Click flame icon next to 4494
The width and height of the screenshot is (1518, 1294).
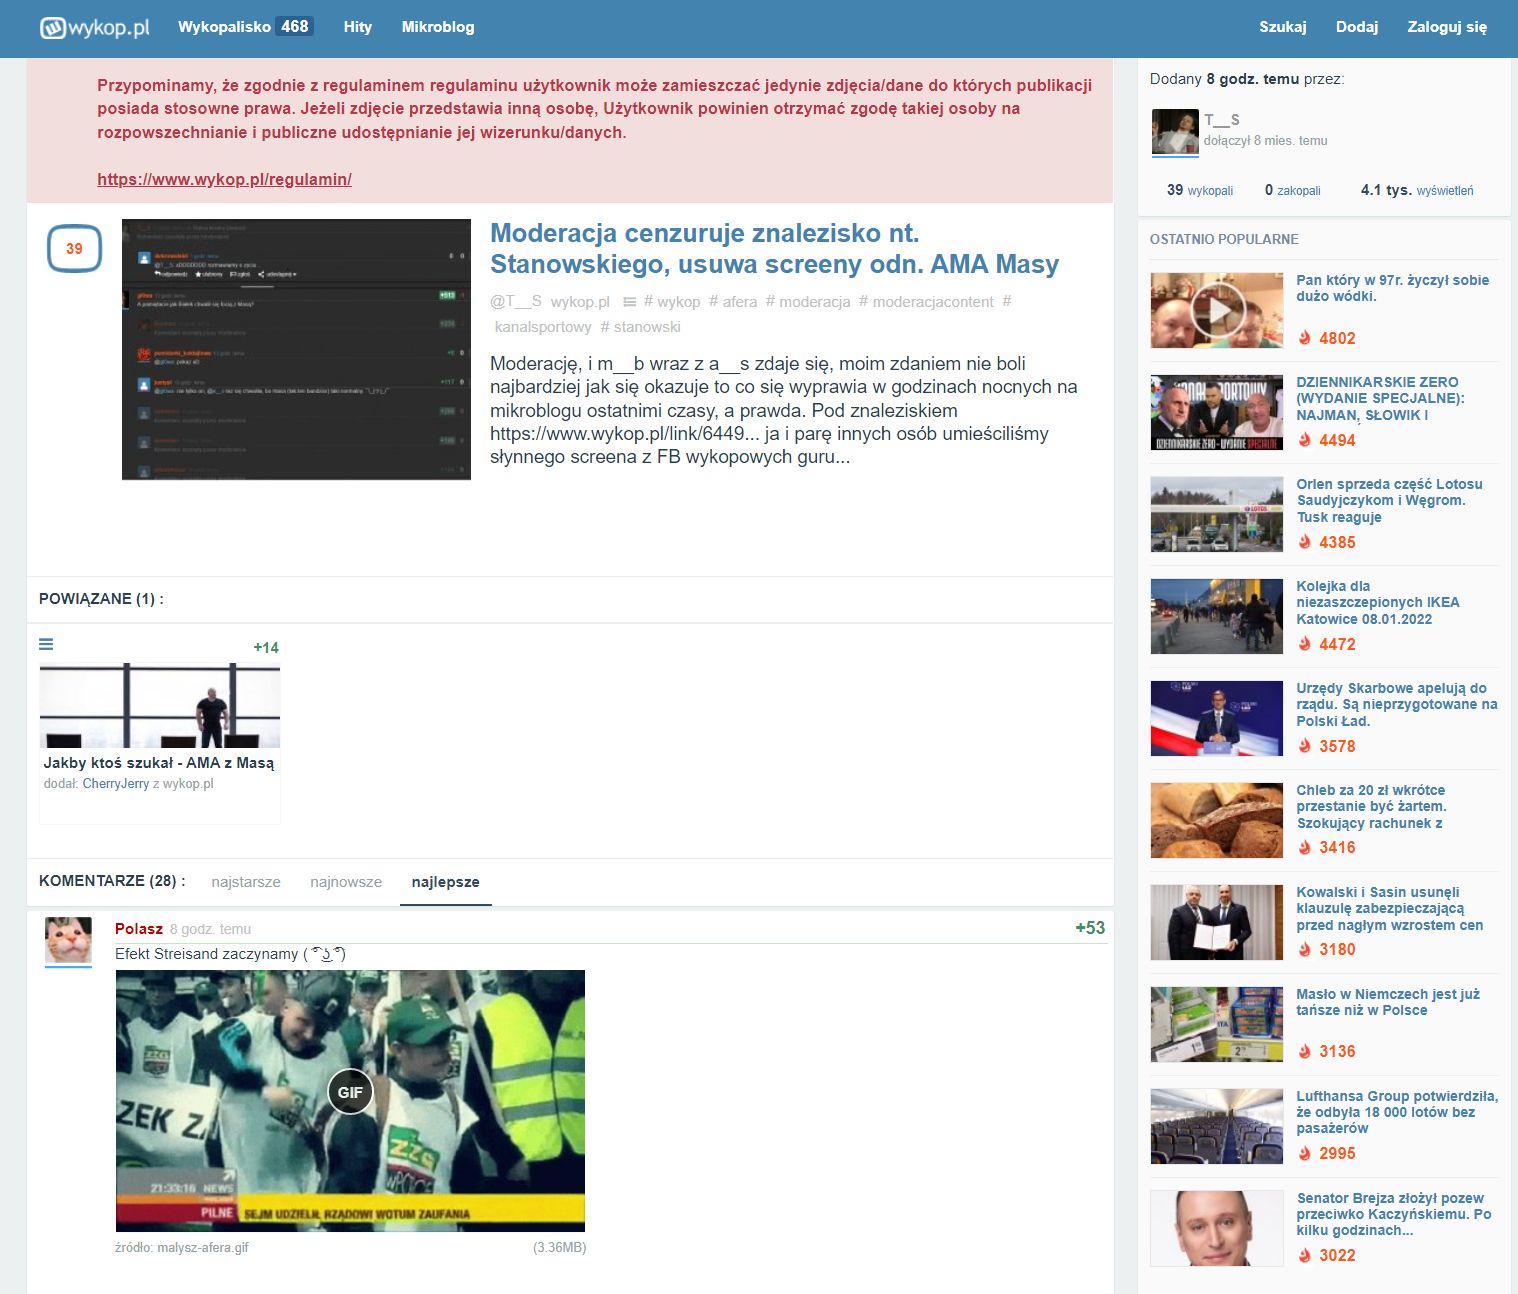pos(1304,440)
